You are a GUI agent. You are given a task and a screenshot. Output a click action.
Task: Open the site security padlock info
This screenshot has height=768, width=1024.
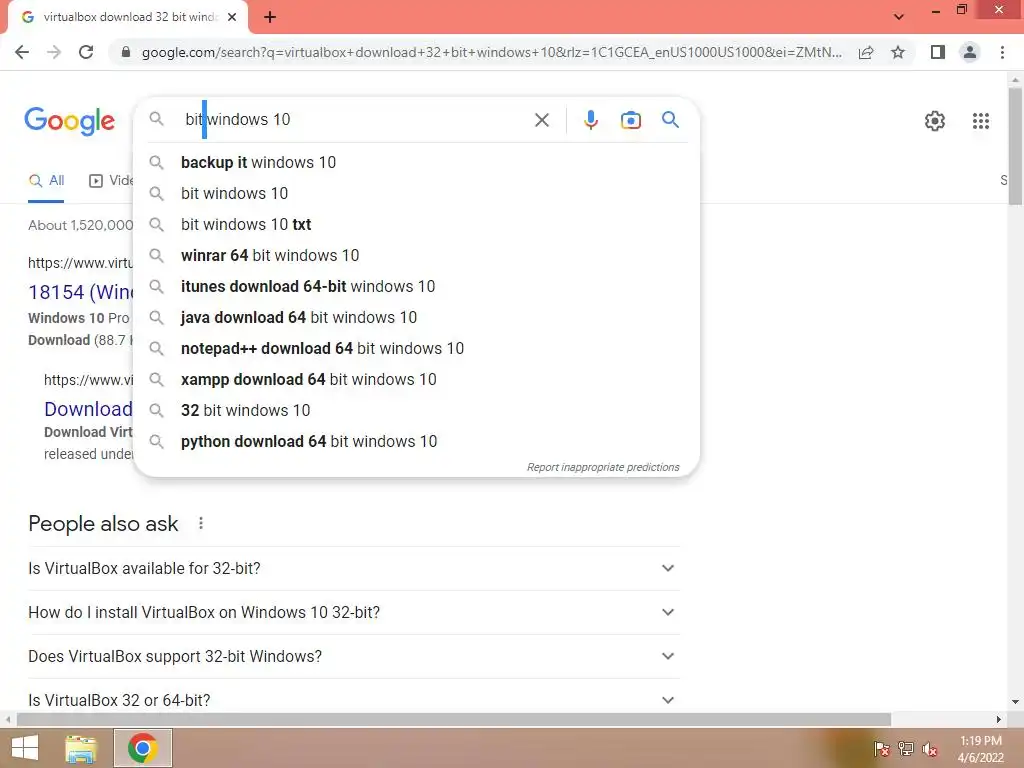point(126,52)
